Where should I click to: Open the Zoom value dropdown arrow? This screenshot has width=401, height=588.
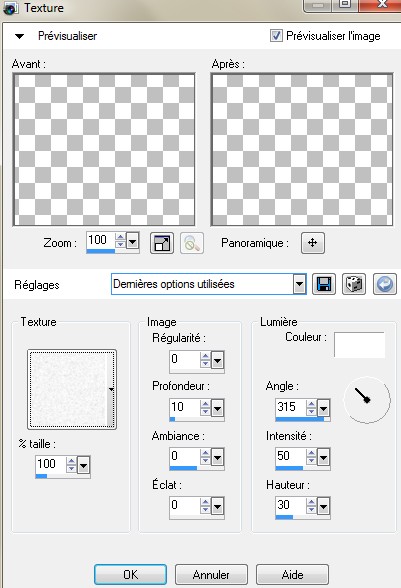click(132, 241)
